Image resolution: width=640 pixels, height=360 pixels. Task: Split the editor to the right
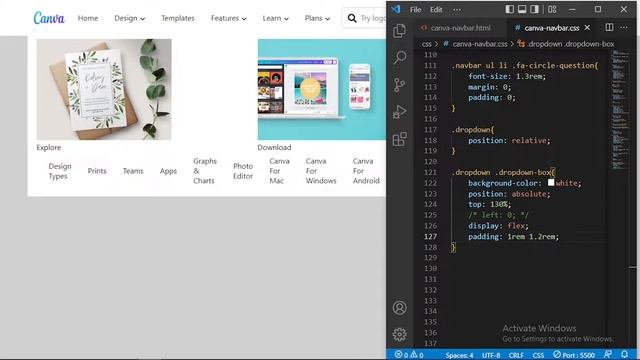[x=609, y=27]
